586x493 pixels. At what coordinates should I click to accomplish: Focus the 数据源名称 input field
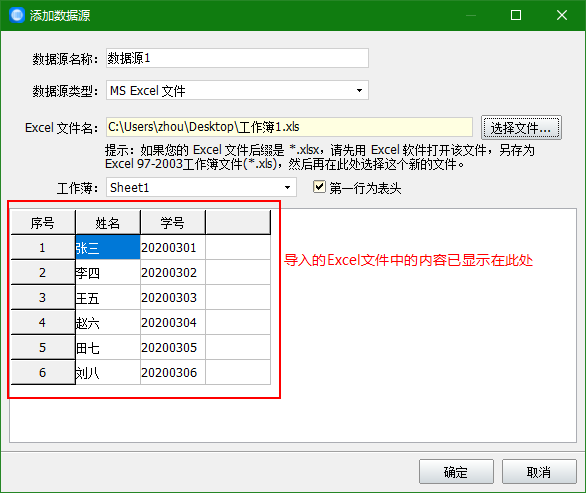[x=237, y=58]
